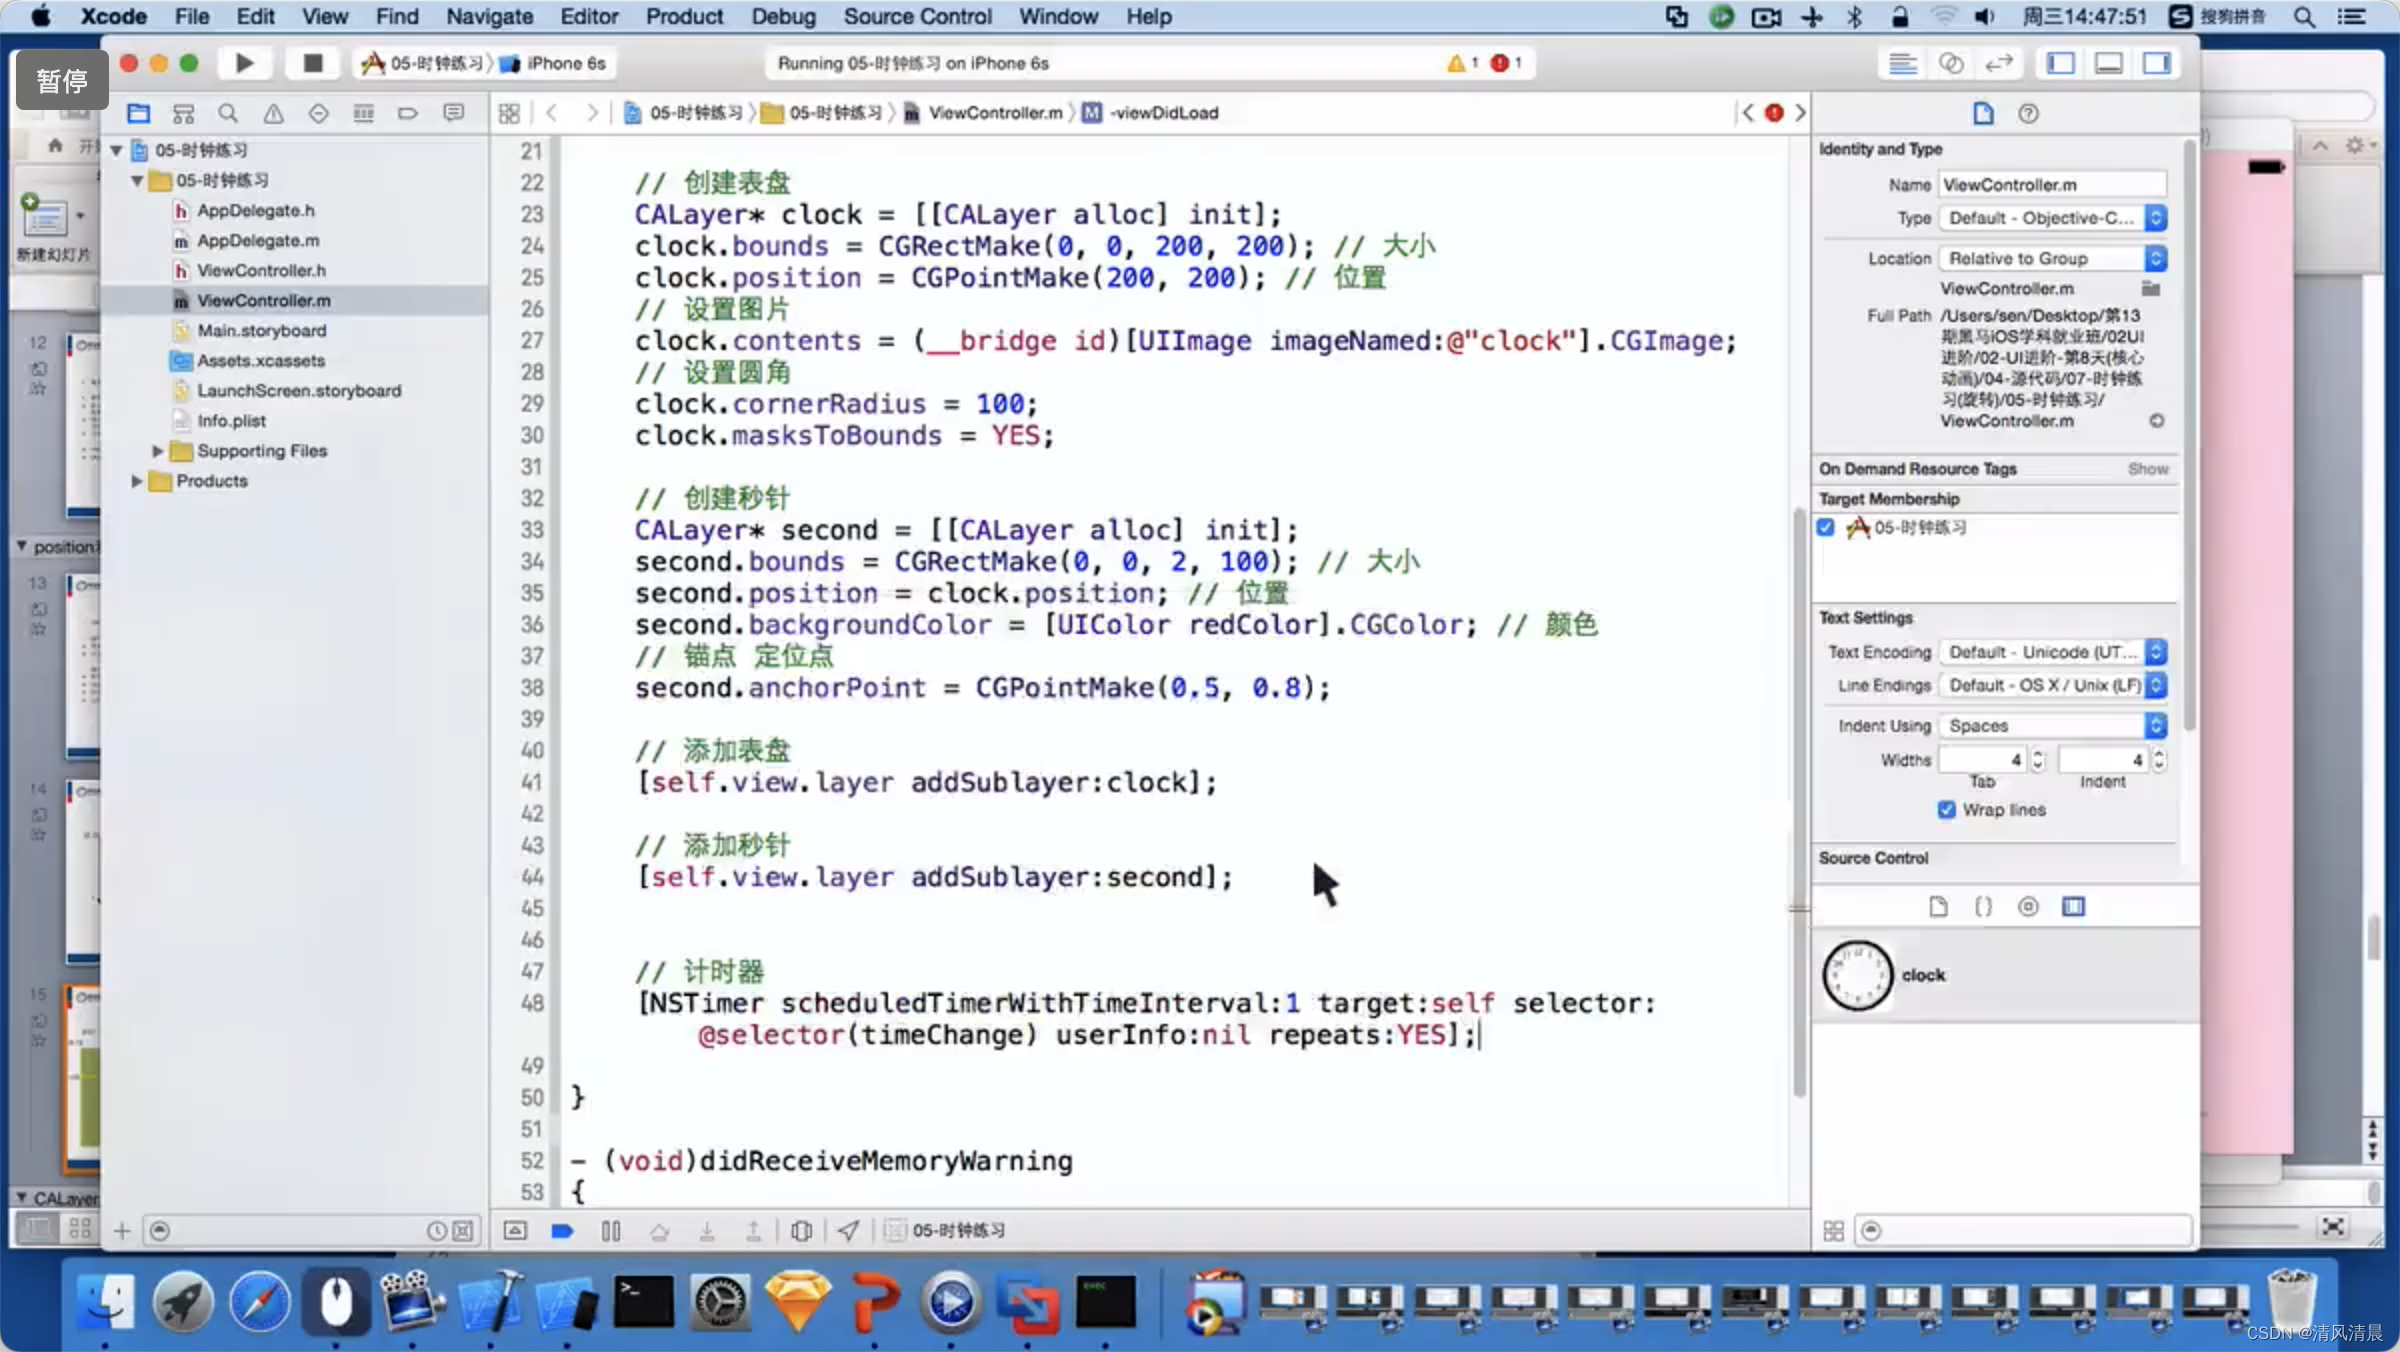The height and width of the screenshot is (1352, 2400).
Task: Open the Debug menu in menu bar
Action: pyautogui.click(x=780, y=16)
